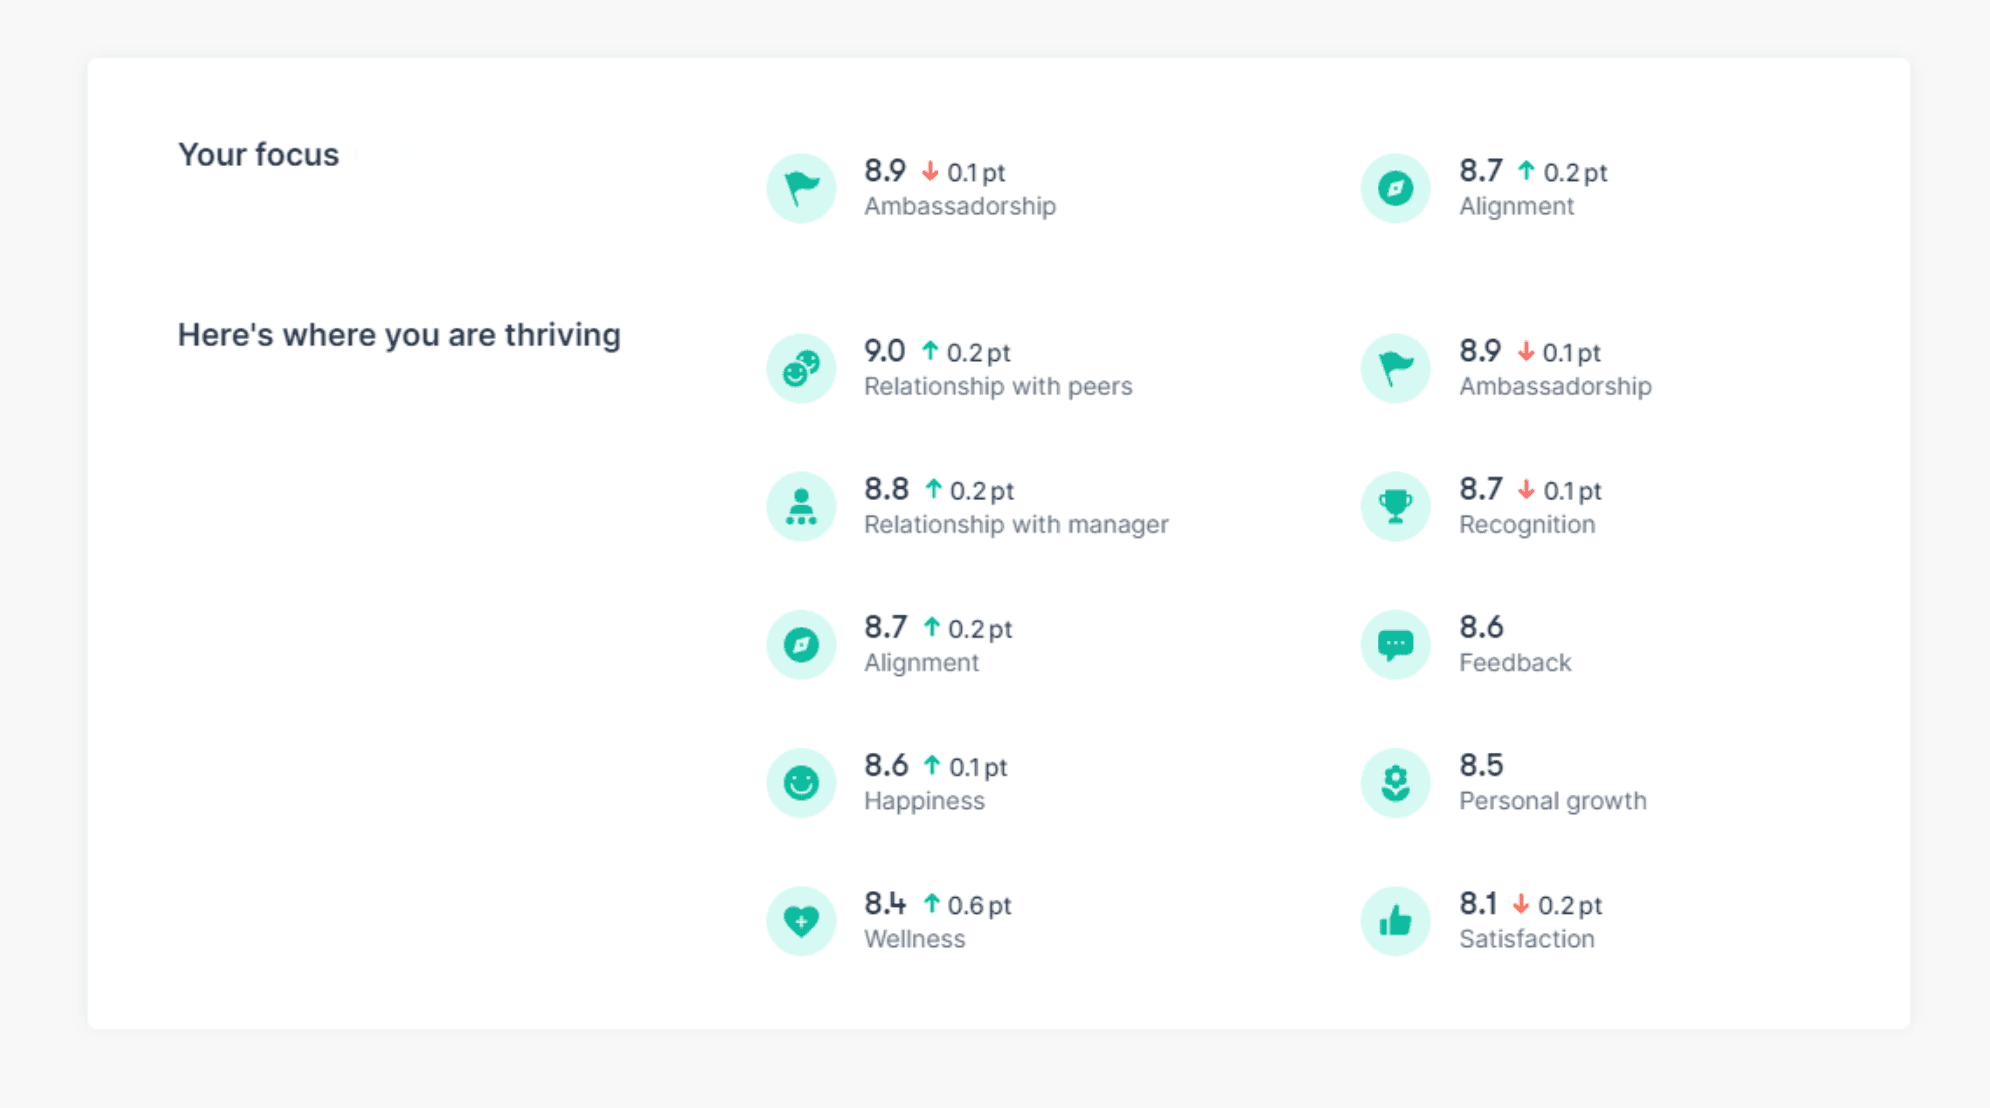Click the Ambassadorship label in Your focus
1990x1108 pixels.
pos(960,206)
